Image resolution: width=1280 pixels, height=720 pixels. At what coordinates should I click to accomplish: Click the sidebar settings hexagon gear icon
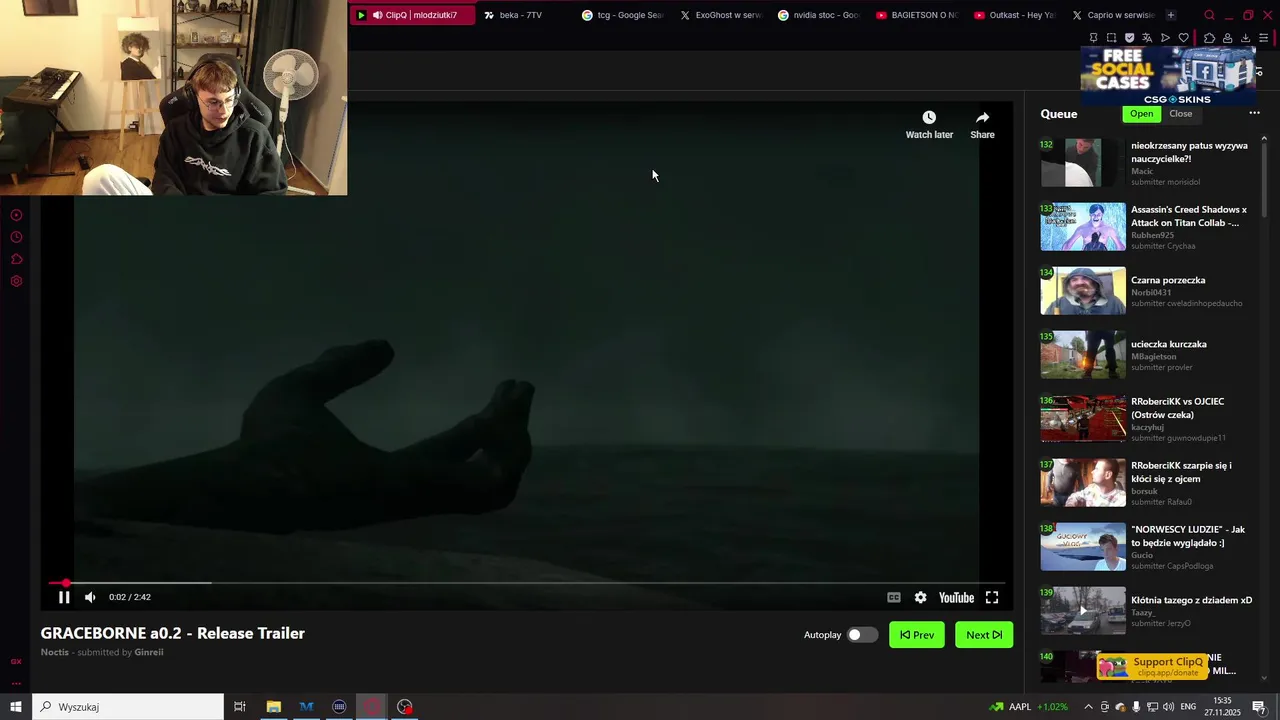click(x=16, y=281)
